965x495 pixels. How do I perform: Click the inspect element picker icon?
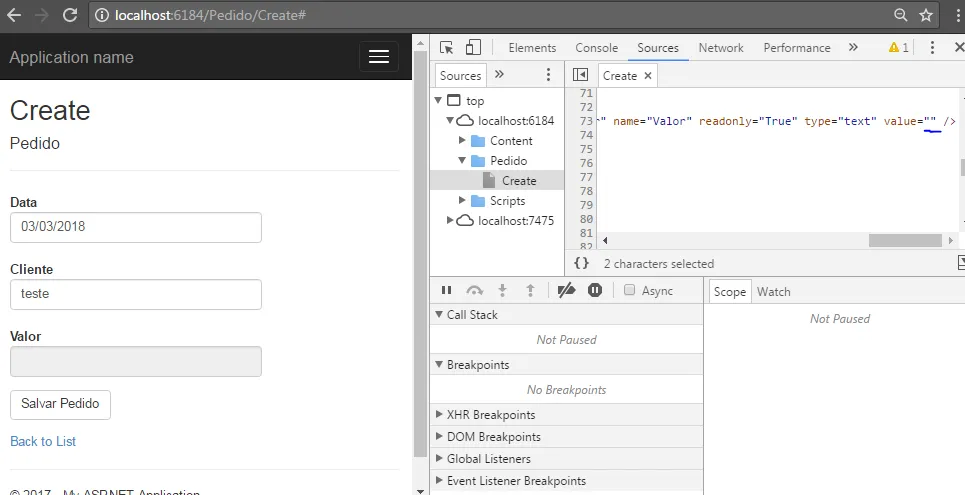(x=447, y=47)
